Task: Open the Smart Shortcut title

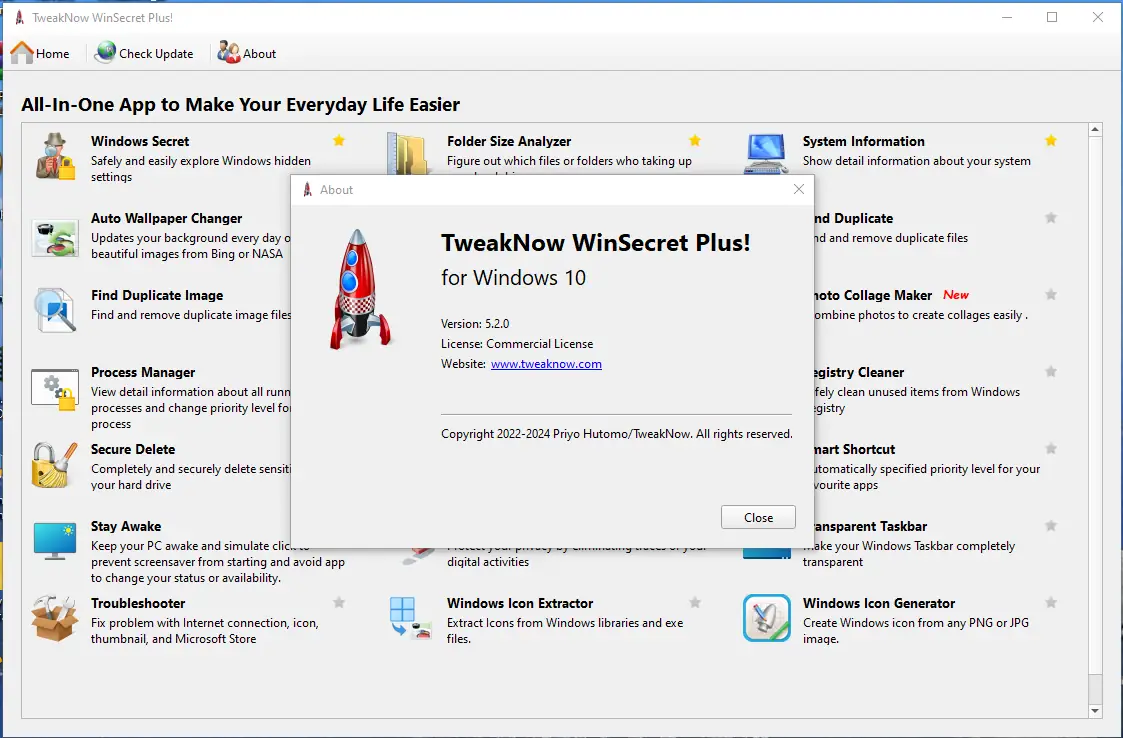Action: (854, 449)
